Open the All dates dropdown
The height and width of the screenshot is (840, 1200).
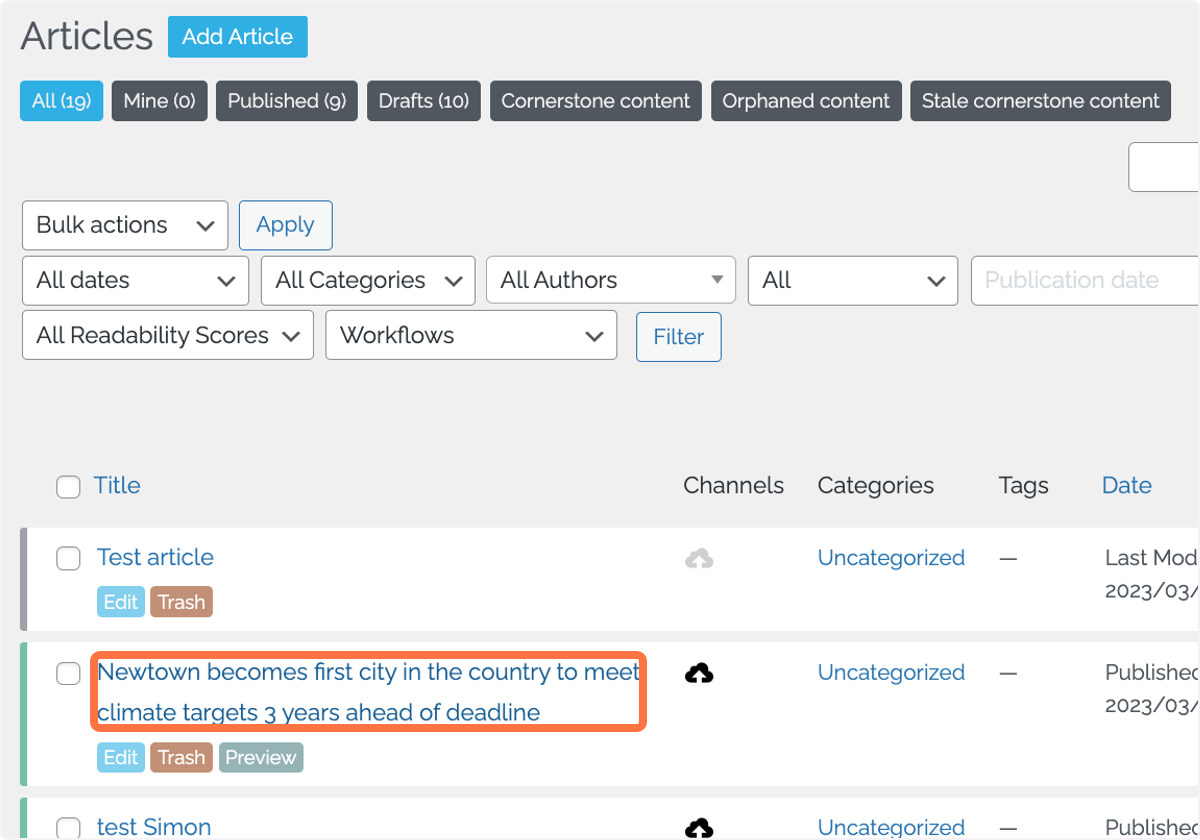(x=135, y=280)
